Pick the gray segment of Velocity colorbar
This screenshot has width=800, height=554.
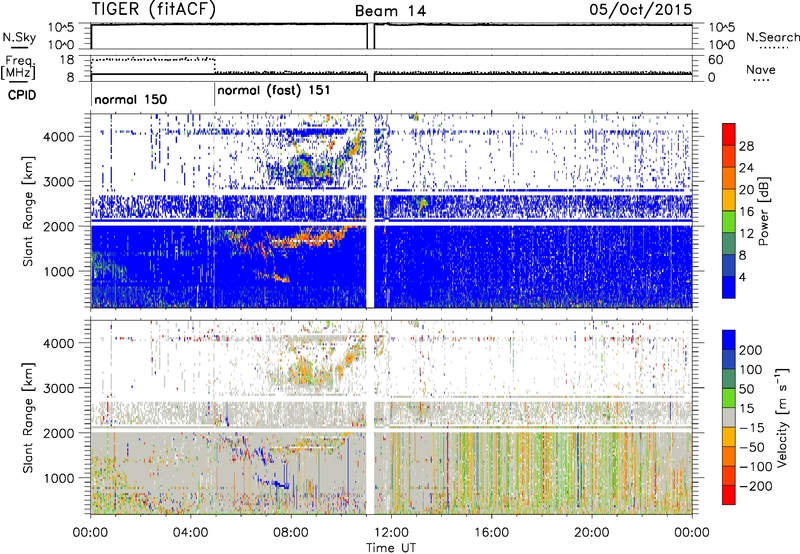click(x=729, y=418)
